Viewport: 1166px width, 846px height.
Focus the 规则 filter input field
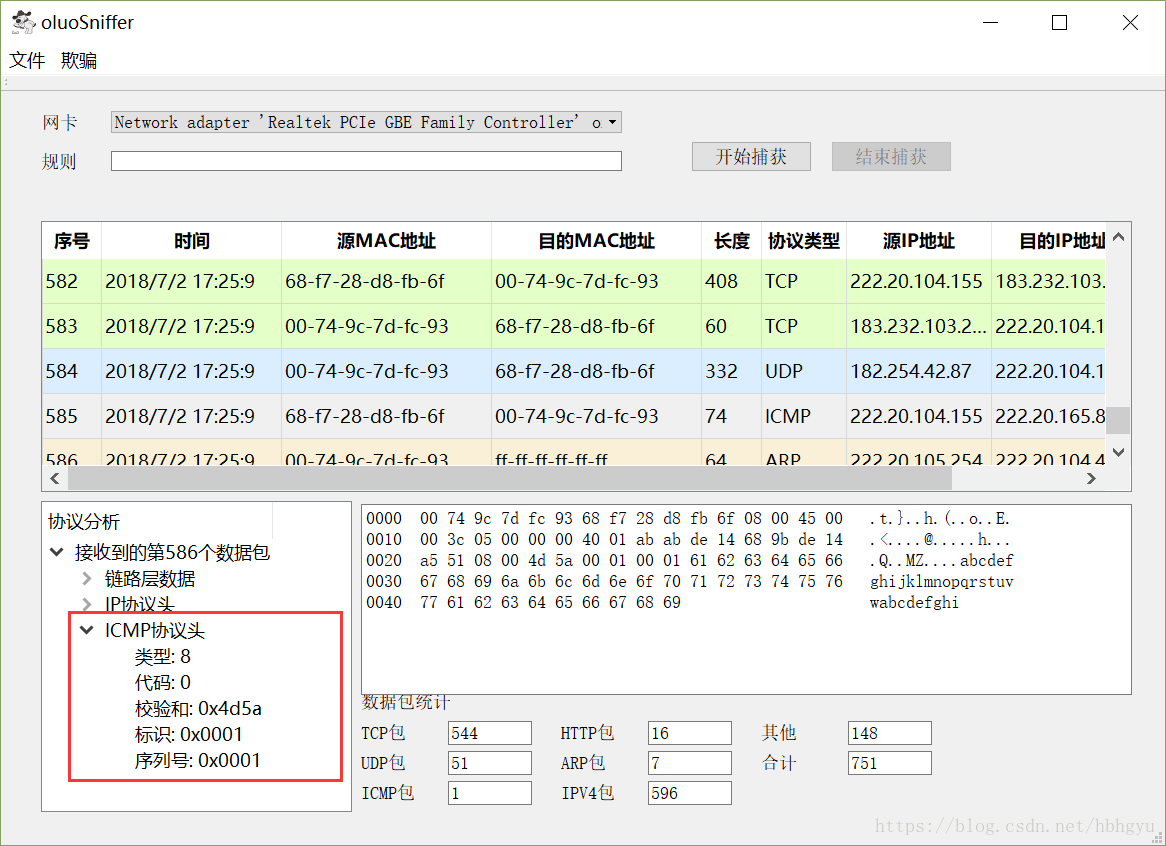click(x=367, y=161)
